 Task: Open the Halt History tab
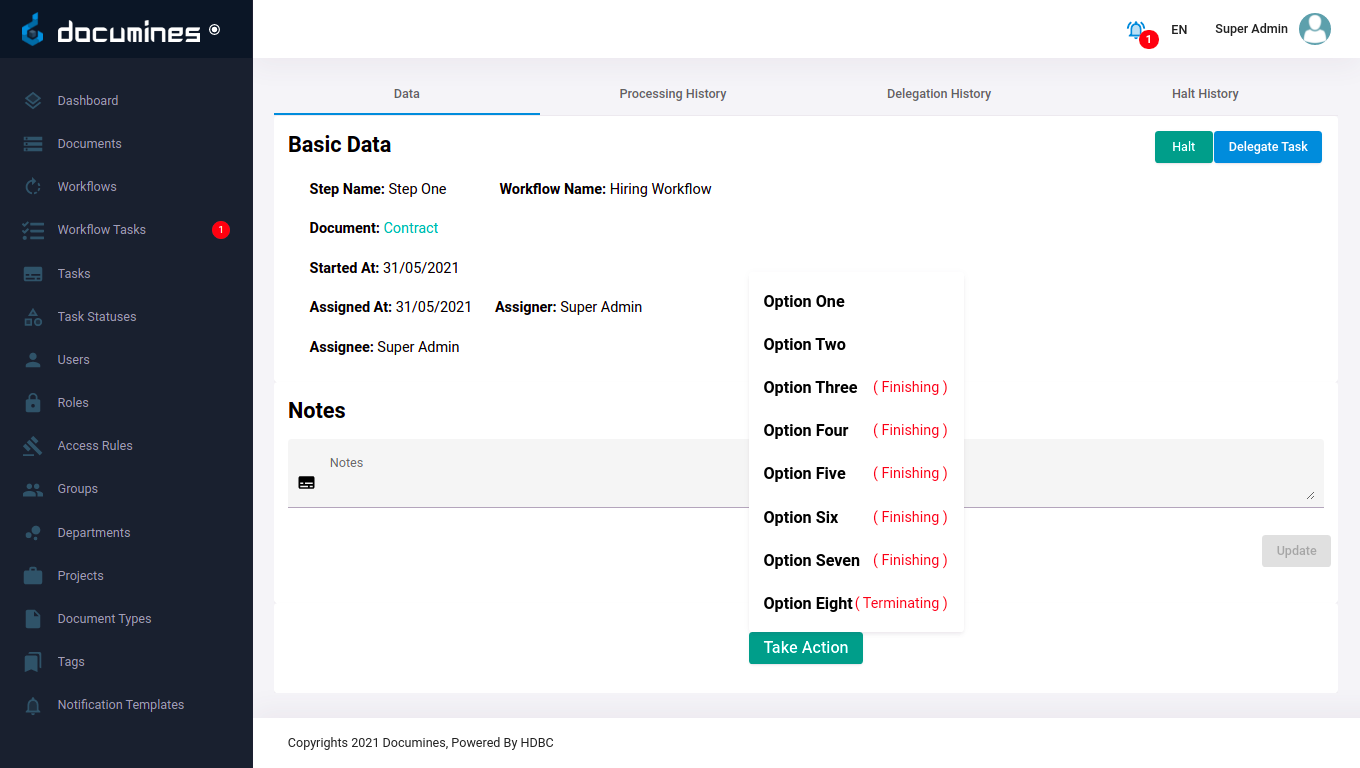[x=1204, y=94]
